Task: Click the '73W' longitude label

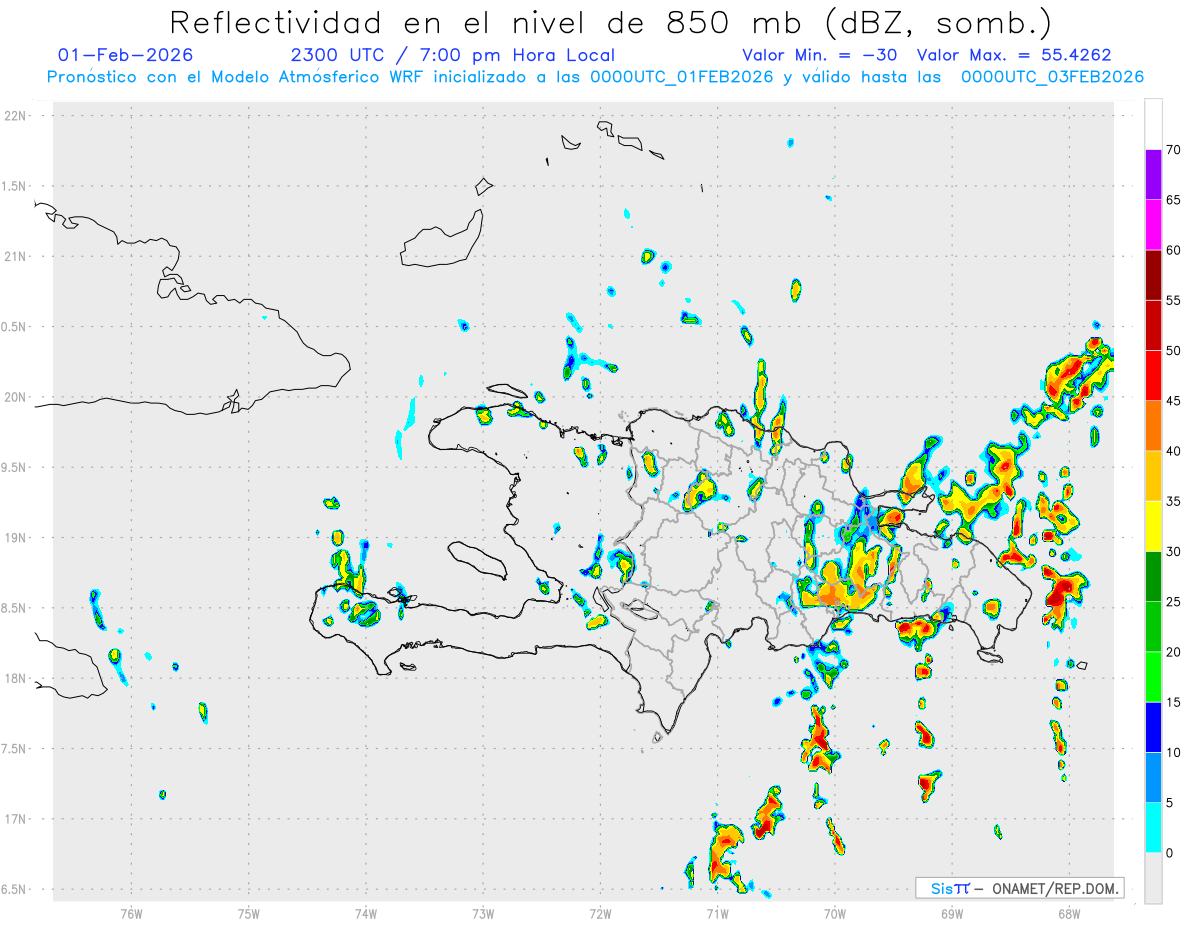Action: pyautogui.click(x=483, y=913)
